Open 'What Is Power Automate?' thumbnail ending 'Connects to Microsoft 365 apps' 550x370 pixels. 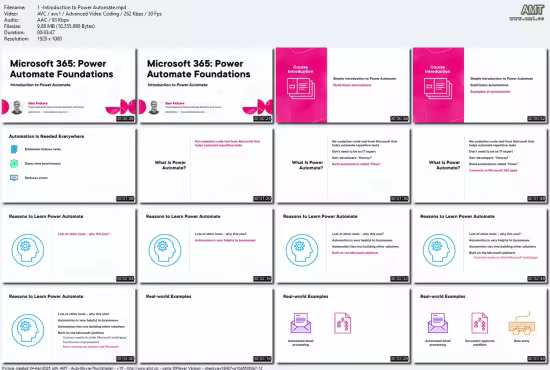pyautogui.click(x=480, y=166)
